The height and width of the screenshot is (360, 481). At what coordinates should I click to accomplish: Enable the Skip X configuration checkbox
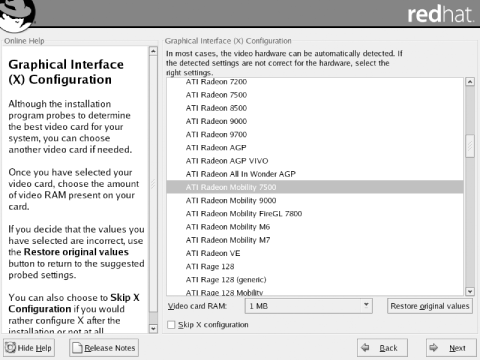coord(171,325)
